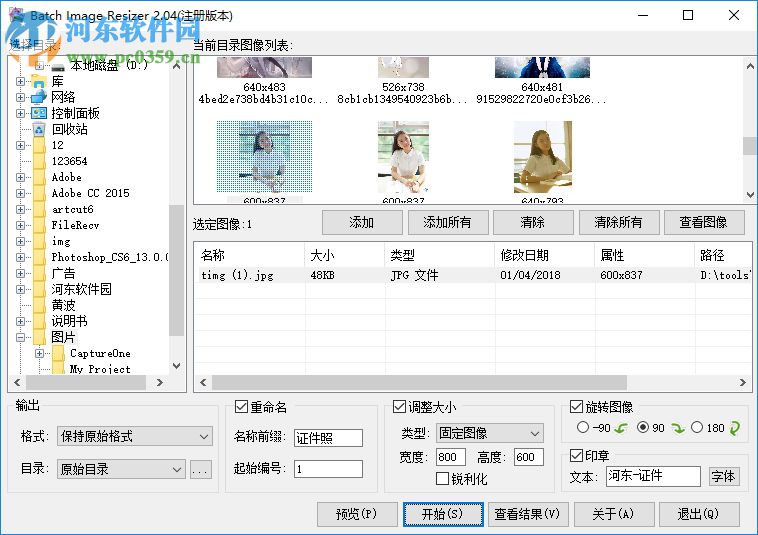Click the 关于(A) about button
This screenshot has height=535, width=758.
coord(614,514)
